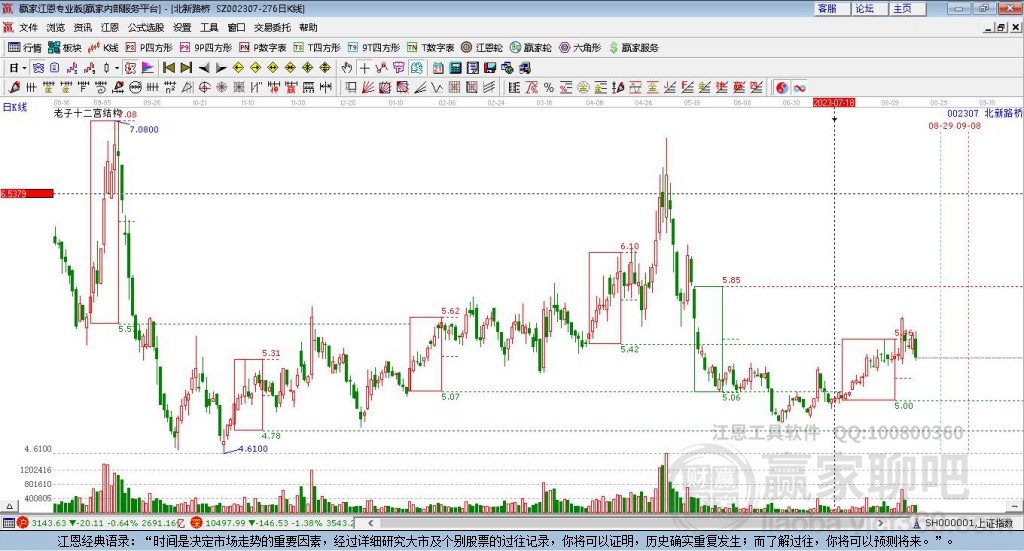1024x551 pixels.
Task: Select the Gann fan lines tool
Action: 368,87
